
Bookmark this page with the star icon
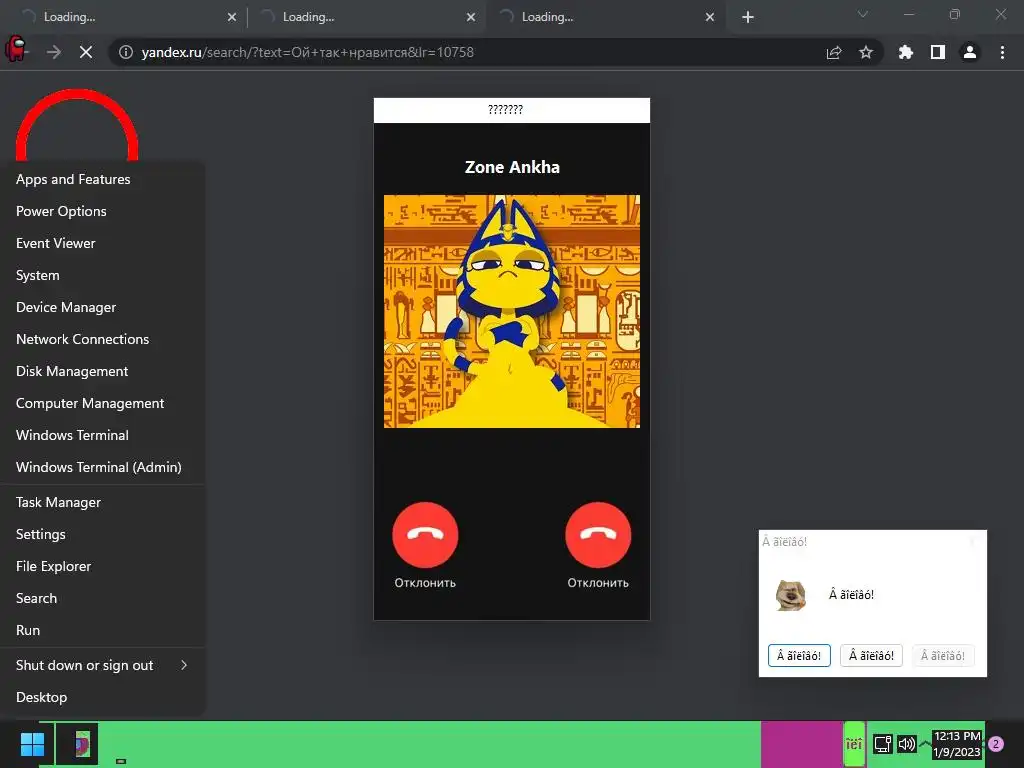[x=866, y=52]
